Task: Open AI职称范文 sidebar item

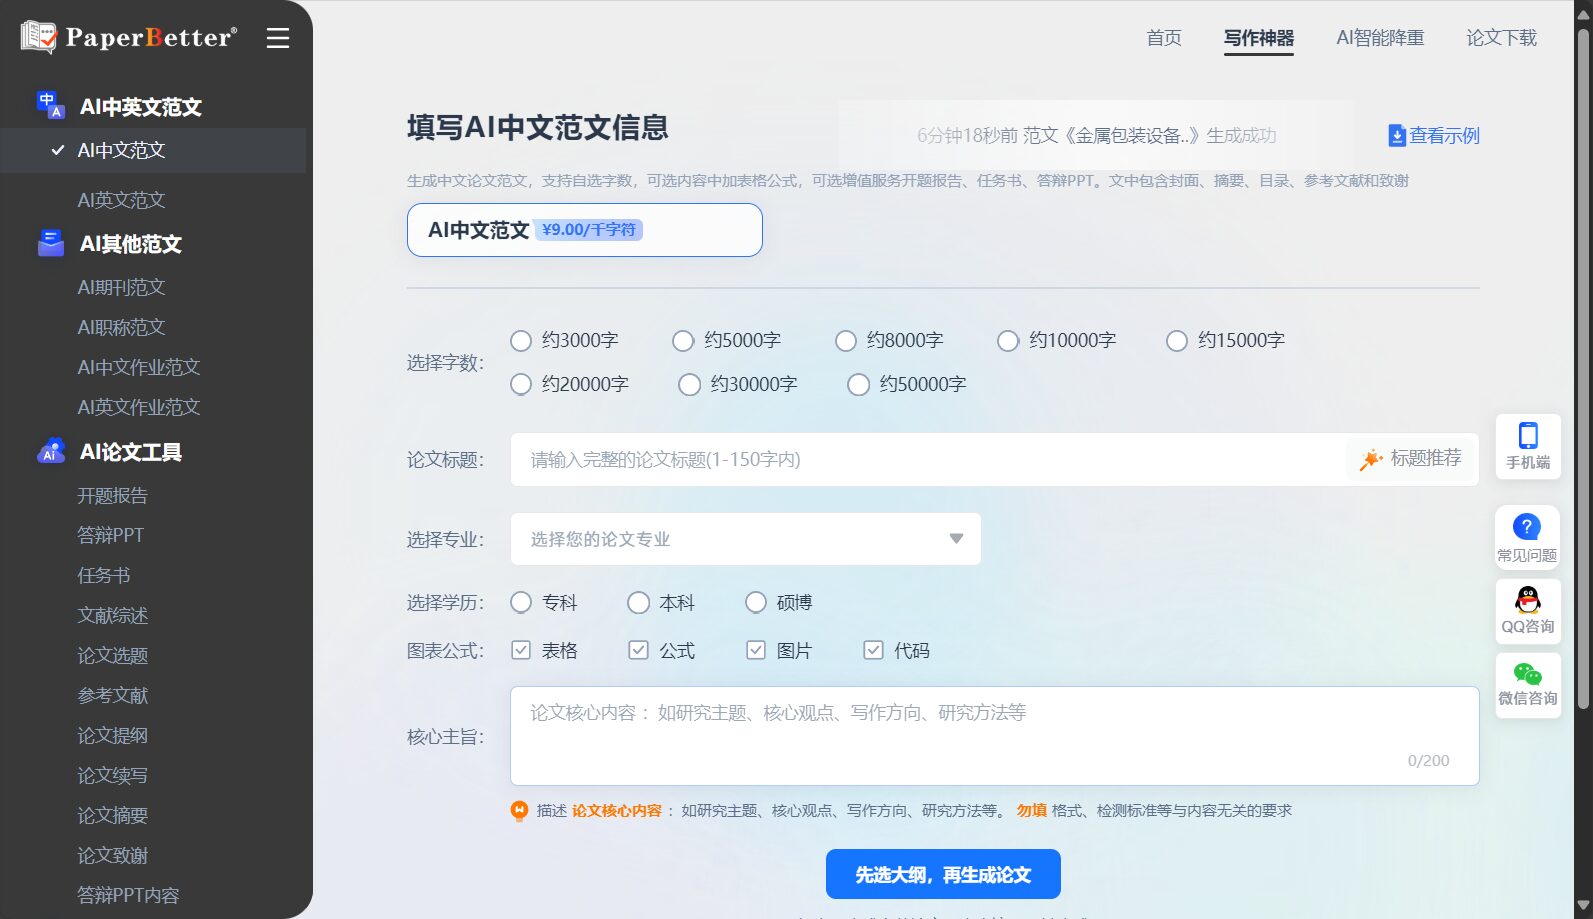Action: pyautogui.click(x=121, y=327)
